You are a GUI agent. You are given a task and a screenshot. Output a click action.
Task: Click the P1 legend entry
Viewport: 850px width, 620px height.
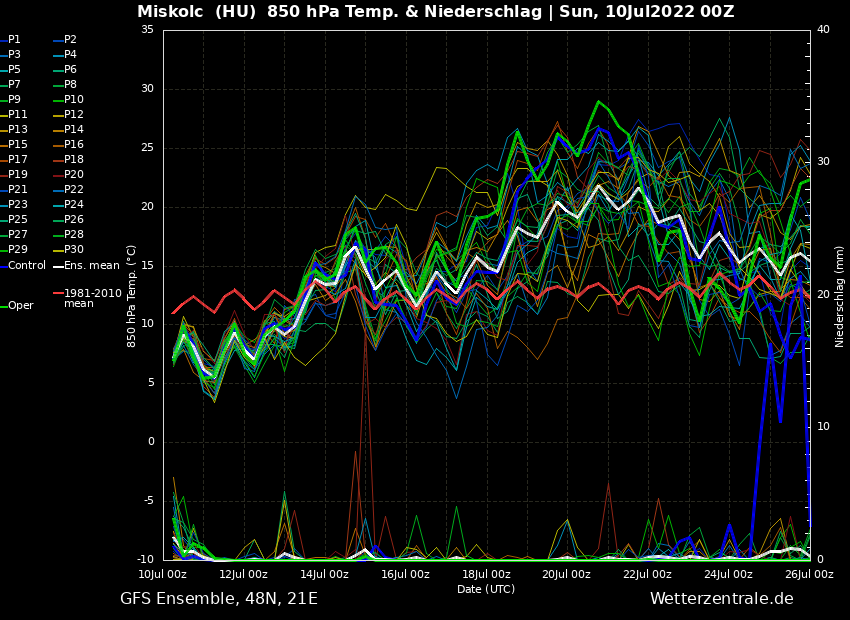pyautogui.click(x=14, y=40)
